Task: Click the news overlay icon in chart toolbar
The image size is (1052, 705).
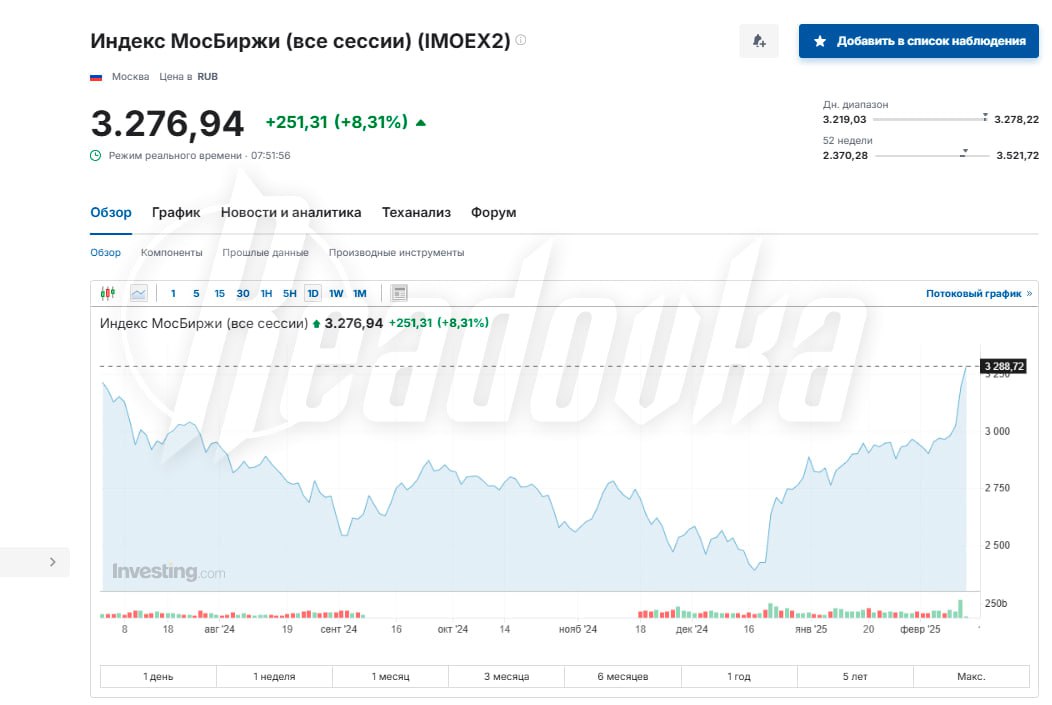Action: [399, 293]
